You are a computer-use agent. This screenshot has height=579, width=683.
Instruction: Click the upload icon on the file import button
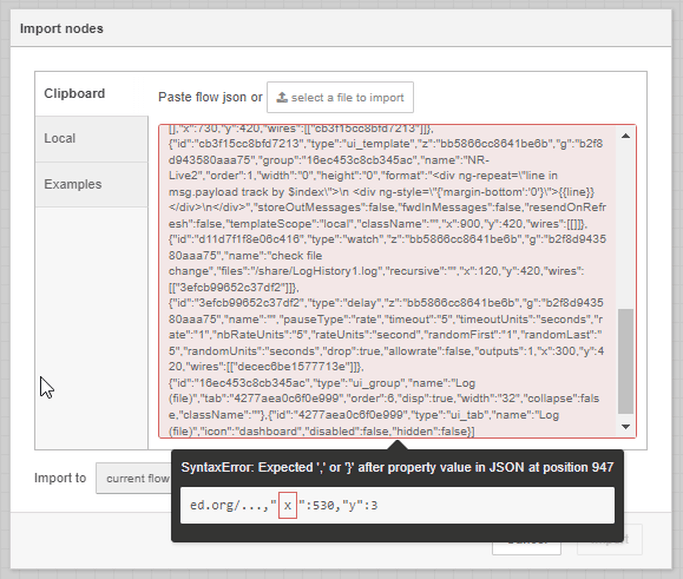click(x=282, y=98)
